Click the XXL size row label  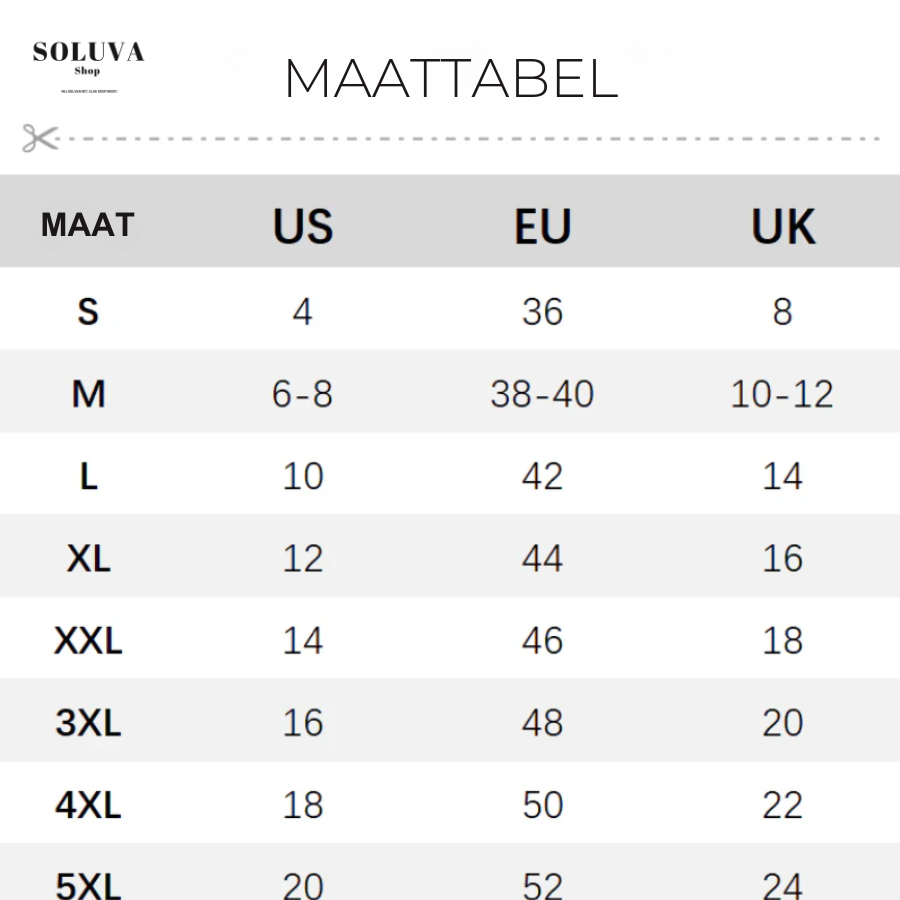coord(88,640)
